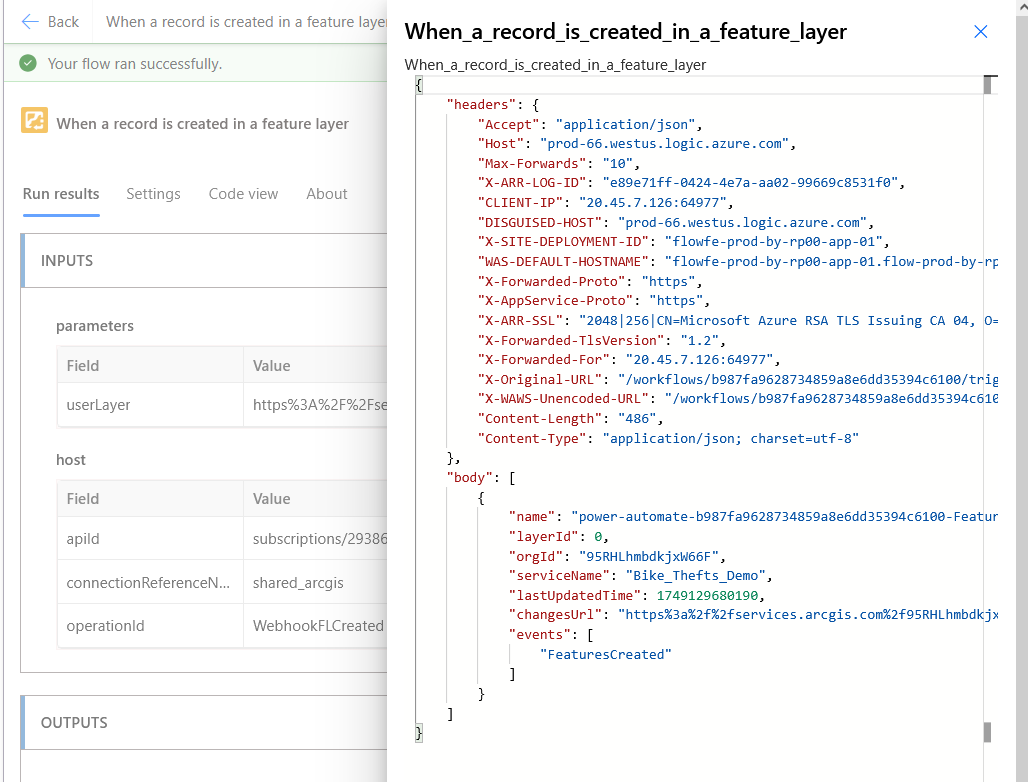Switch to the Settings tab
Viewport: 1028px width, 782px height.
tap(153, 194)
